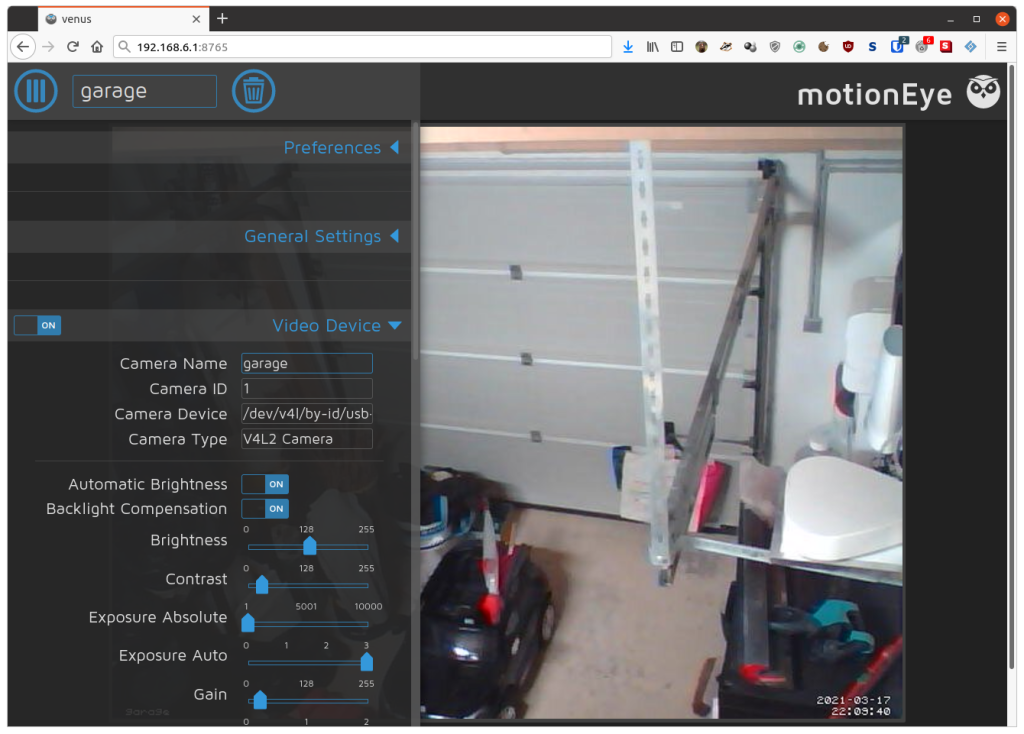Viewport: 1024px width, 734px height.
Task: Open the browser library icon
Action: click(x=652, y=47)
